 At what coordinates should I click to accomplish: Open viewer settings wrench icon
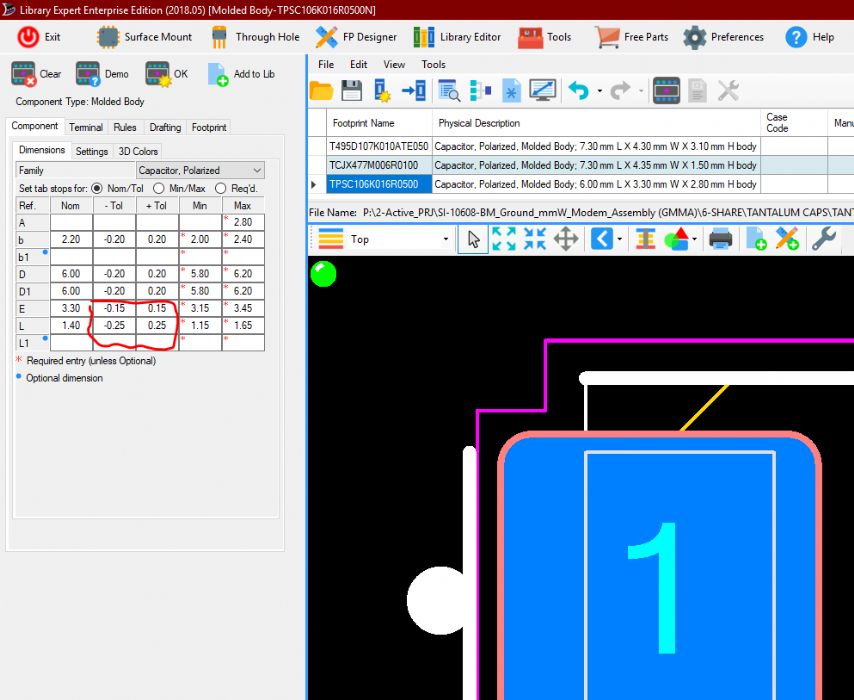(x=823, y=239)
